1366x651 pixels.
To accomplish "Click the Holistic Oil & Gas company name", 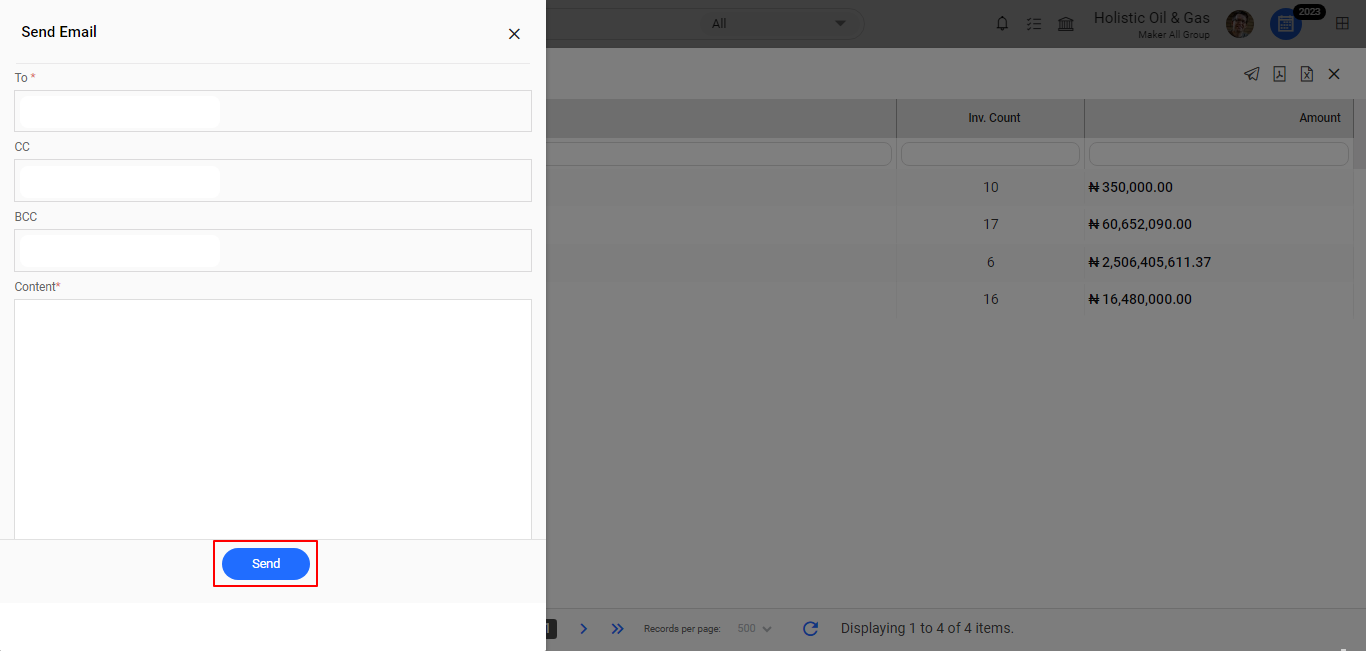I will 1152,18.
